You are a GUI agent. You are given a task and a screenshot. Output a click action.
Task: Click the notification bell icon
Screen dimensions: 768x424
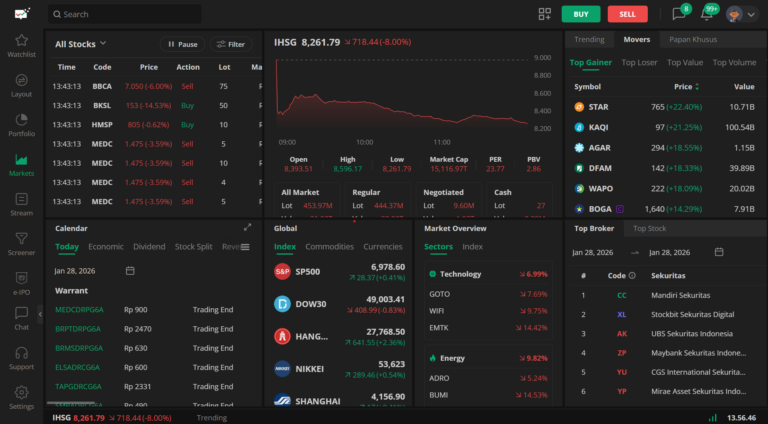pyautogui.click(x=708, y=14)
